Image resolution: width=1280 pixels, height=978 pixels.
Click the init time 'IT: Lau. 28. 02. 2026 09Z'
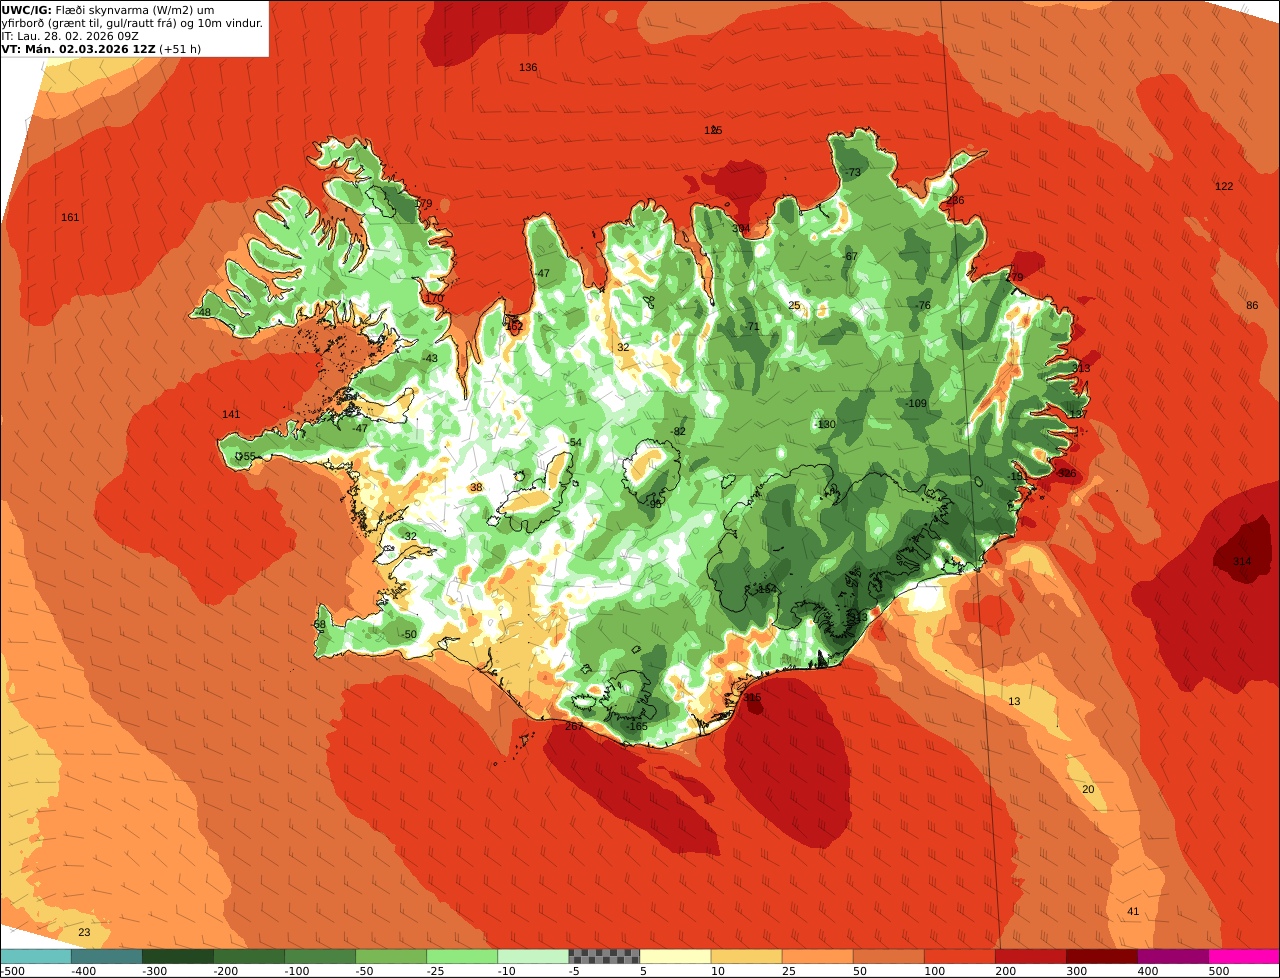70,35
